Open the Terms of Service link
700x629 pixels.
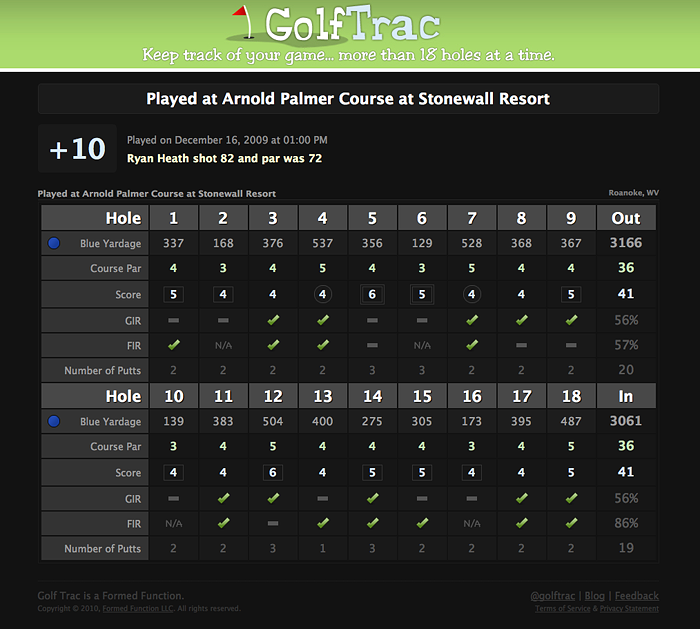tap(562, 608)
